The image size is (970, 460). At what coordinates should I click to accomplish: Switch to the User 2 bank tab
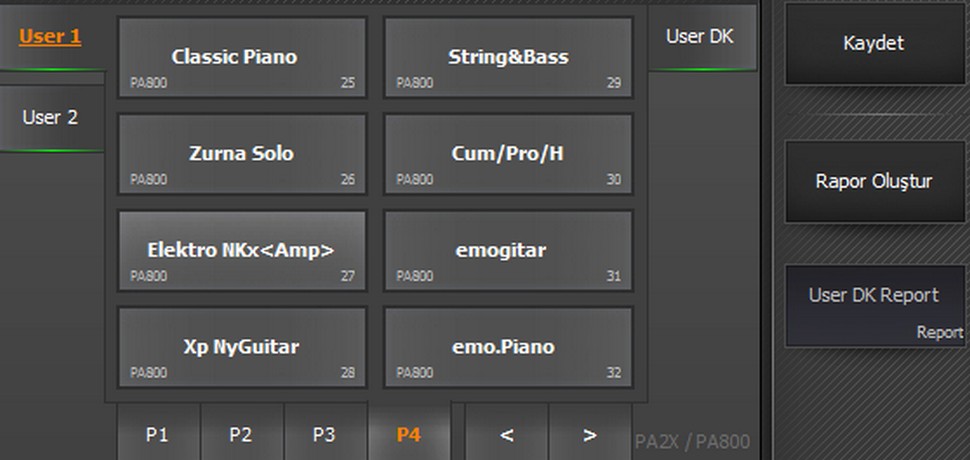coord(51,117)
